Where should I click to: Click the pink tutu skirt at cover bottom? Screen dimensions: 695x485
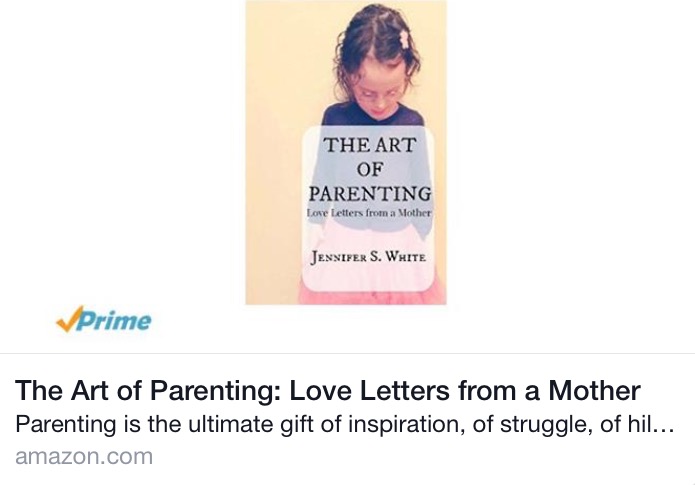pos(372,296)
